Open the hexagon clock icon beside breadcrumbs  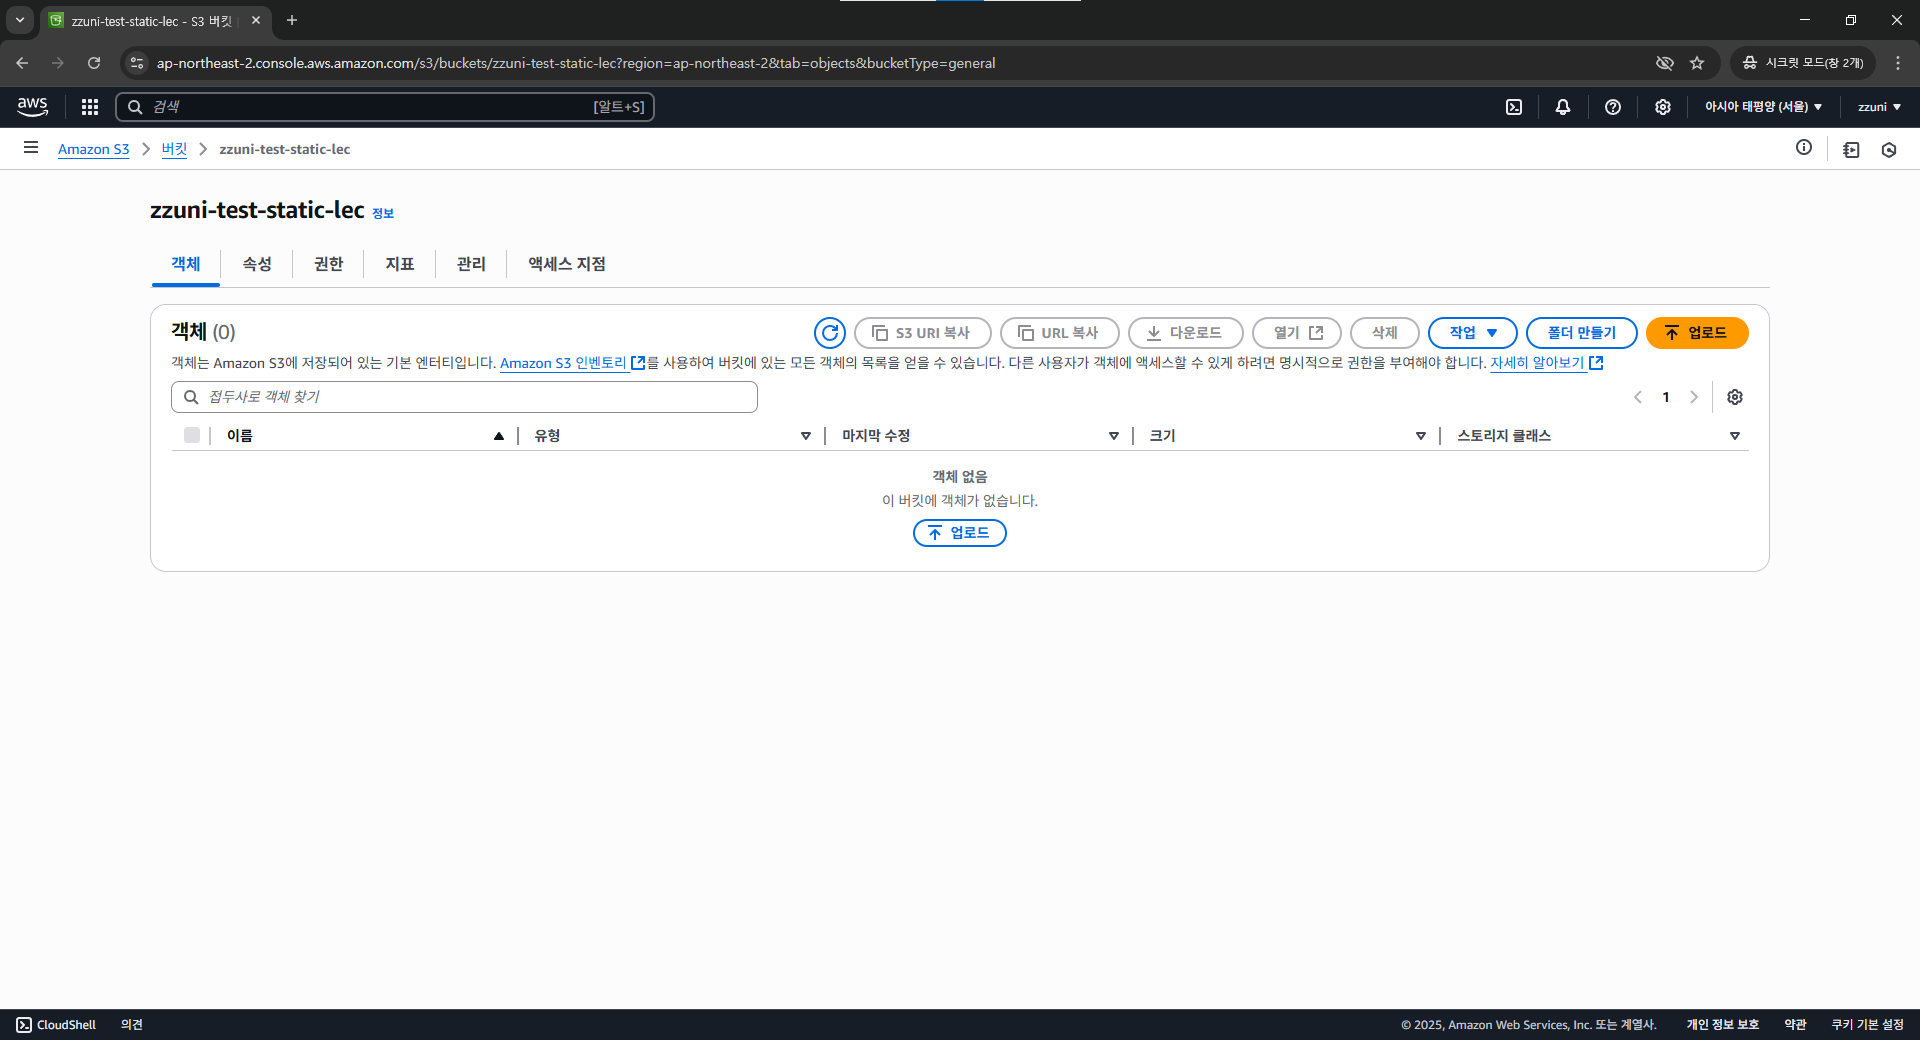tap(1889, 150)
